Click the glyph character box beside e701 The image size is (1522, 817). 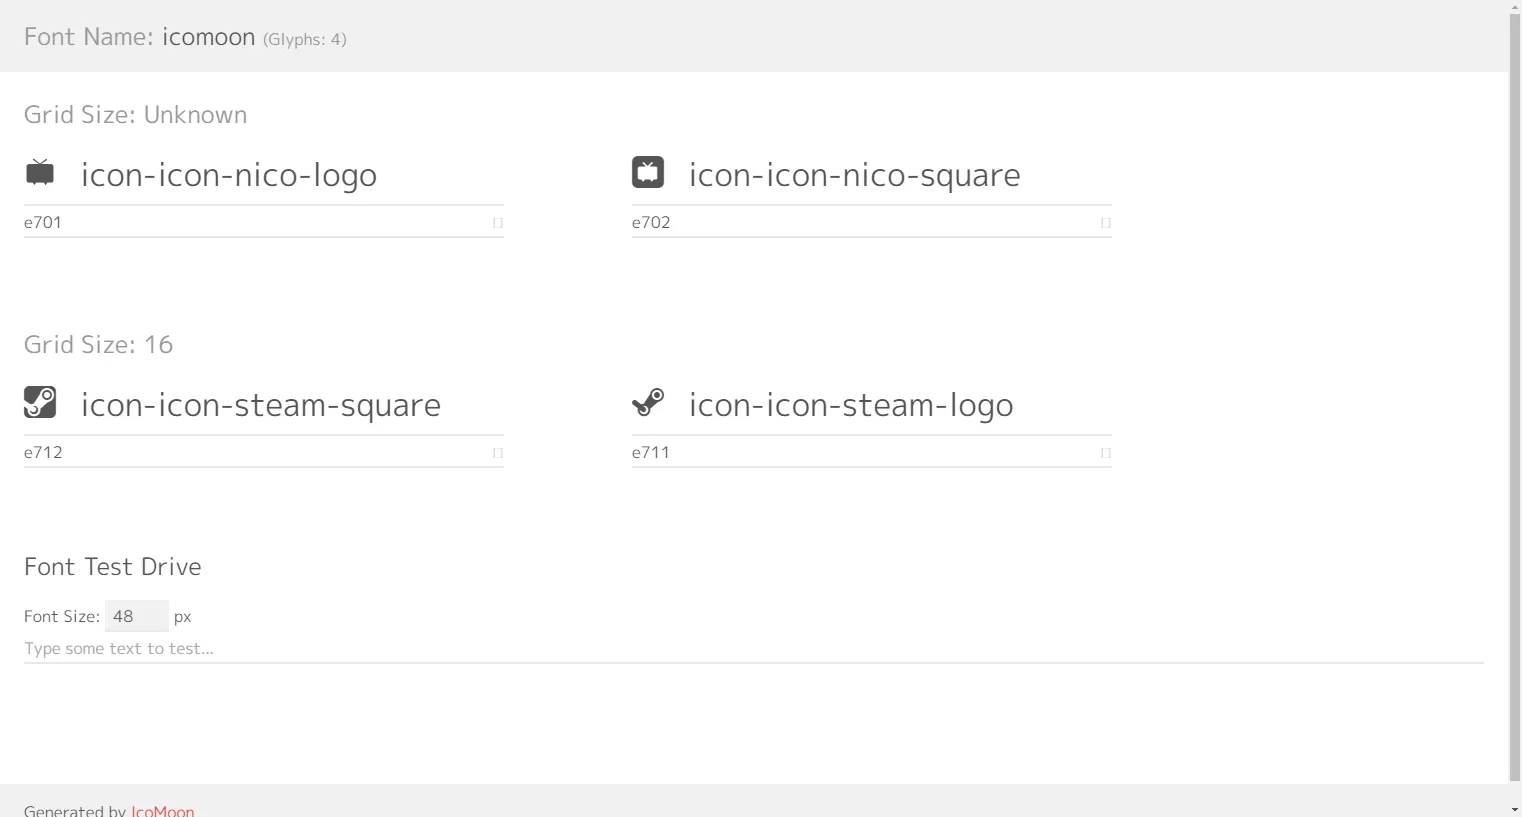[498, 223]
